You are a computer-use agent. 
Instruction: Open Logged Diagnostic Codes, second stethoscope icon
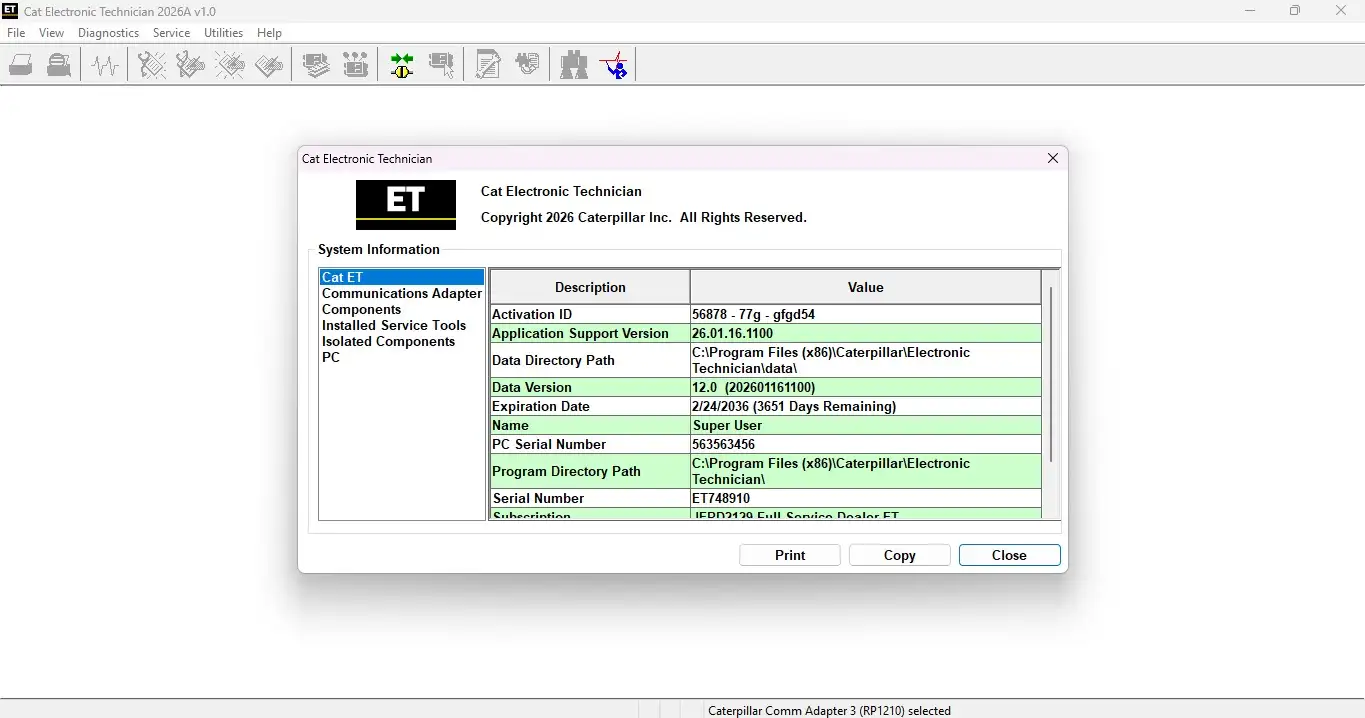190,65
